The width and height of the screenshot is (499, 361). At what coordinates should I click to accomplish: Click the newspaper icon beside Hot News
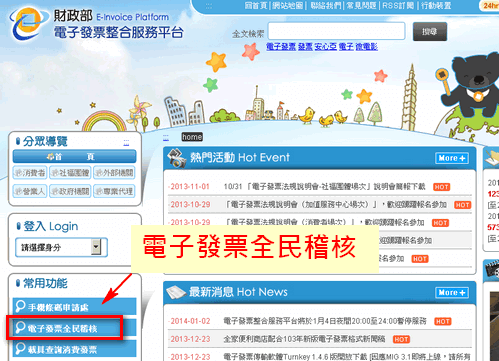176,292
